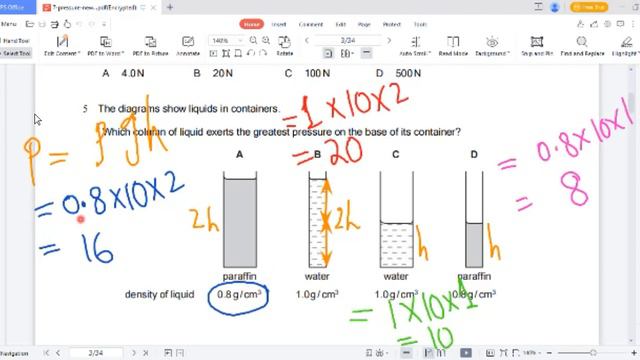Screen dimensions: 640x360
Task: Click the zoom out magnifier icon
Action: click(x=253, y=40)
